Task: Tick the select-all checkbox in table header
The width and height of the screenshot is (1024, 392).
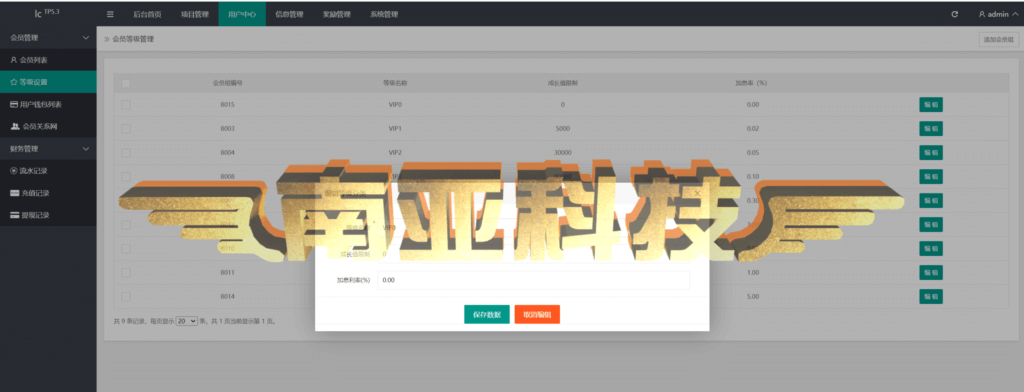Action: pyautogui.click(x=125, y=83)
